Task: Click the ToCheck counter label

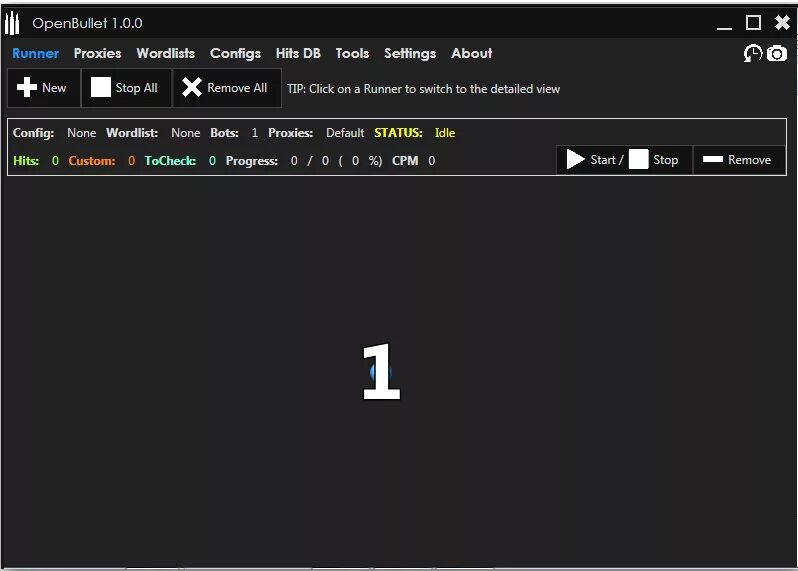Action: click(170, 161)
